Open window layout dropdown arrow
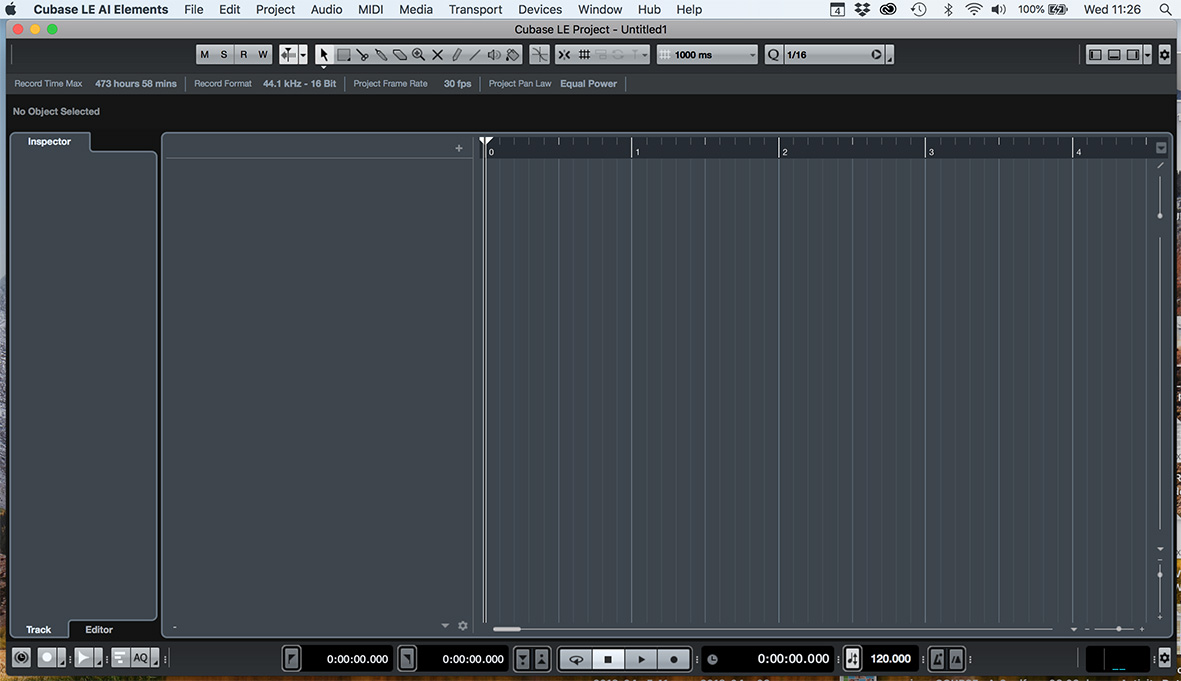1181x681 pixels. [x=1147, y=54]
